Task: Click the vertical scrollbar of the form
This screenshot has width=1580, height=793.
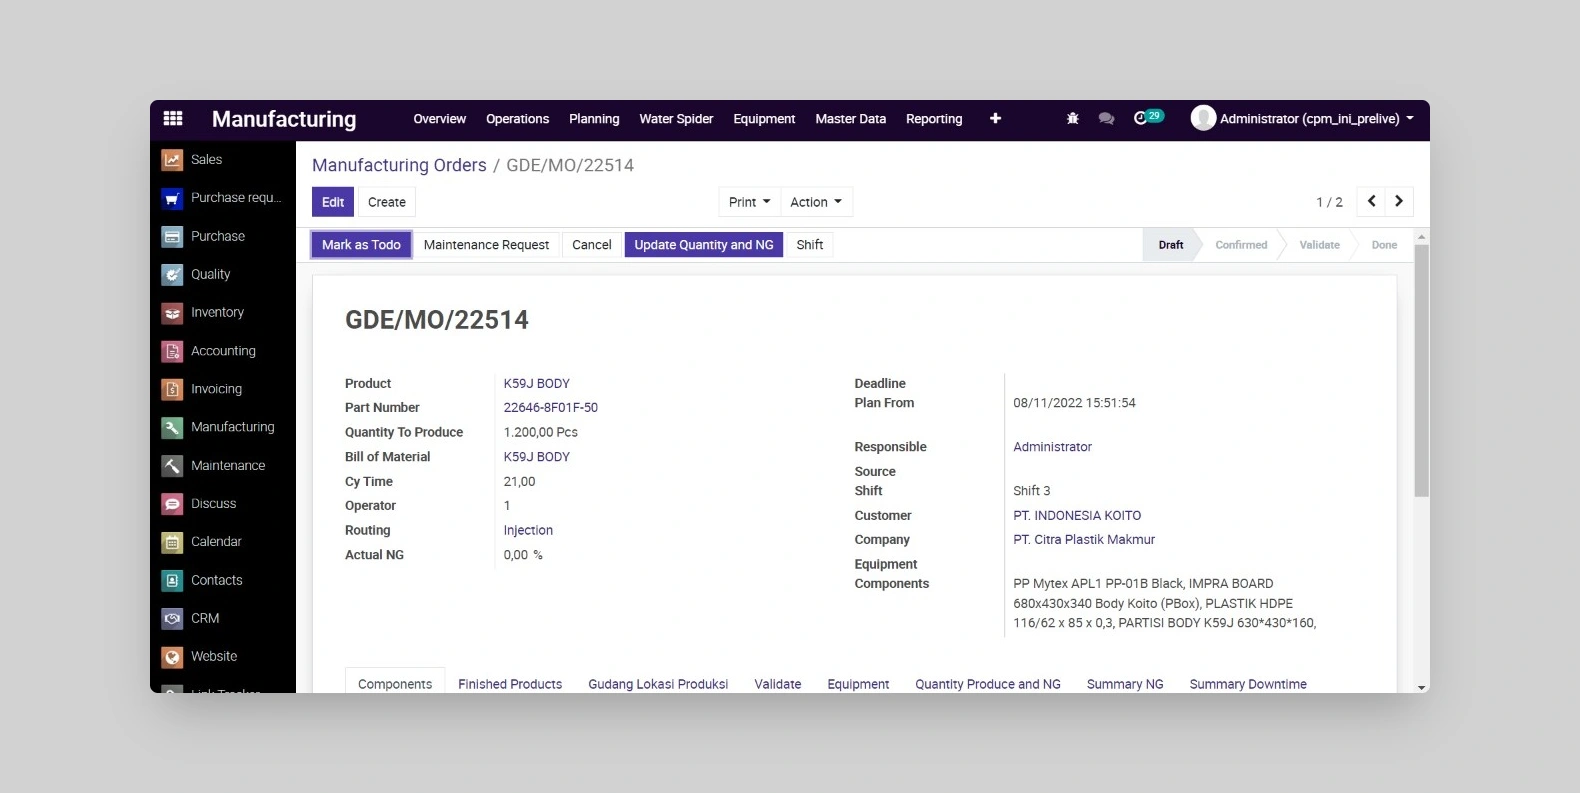Action: coord(1421,370)
